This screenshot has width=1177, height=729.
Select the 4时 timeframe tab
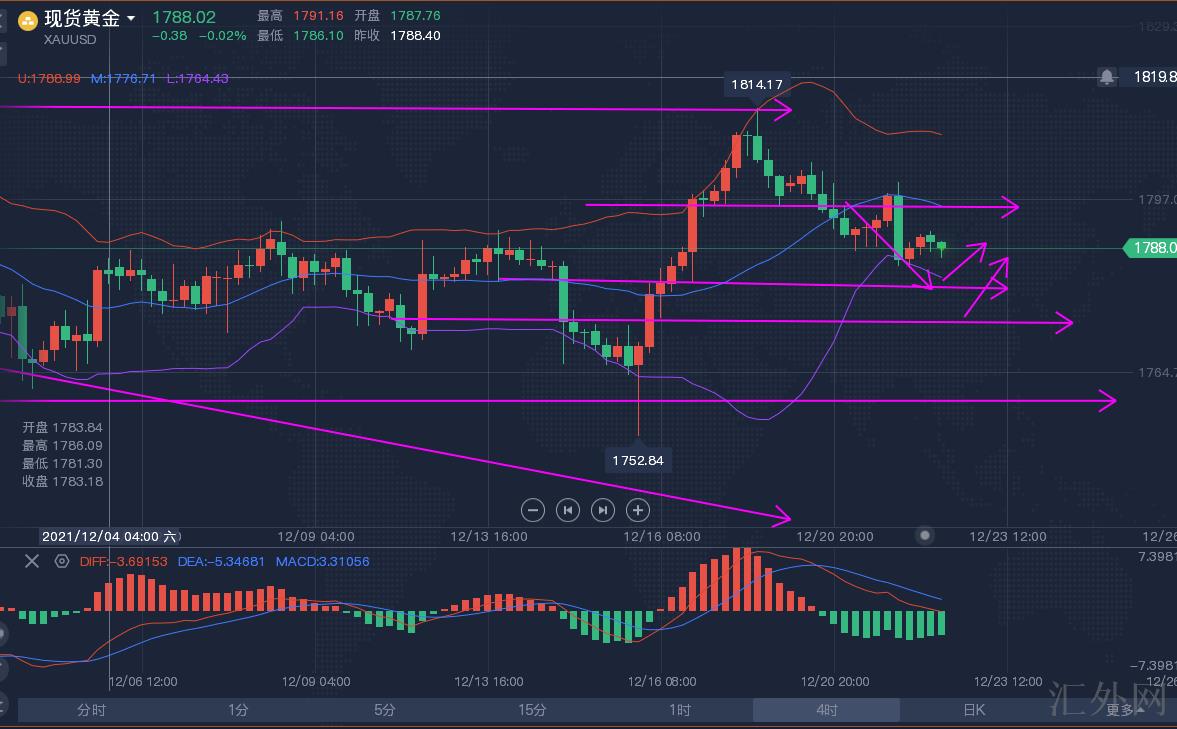[826, 710]
